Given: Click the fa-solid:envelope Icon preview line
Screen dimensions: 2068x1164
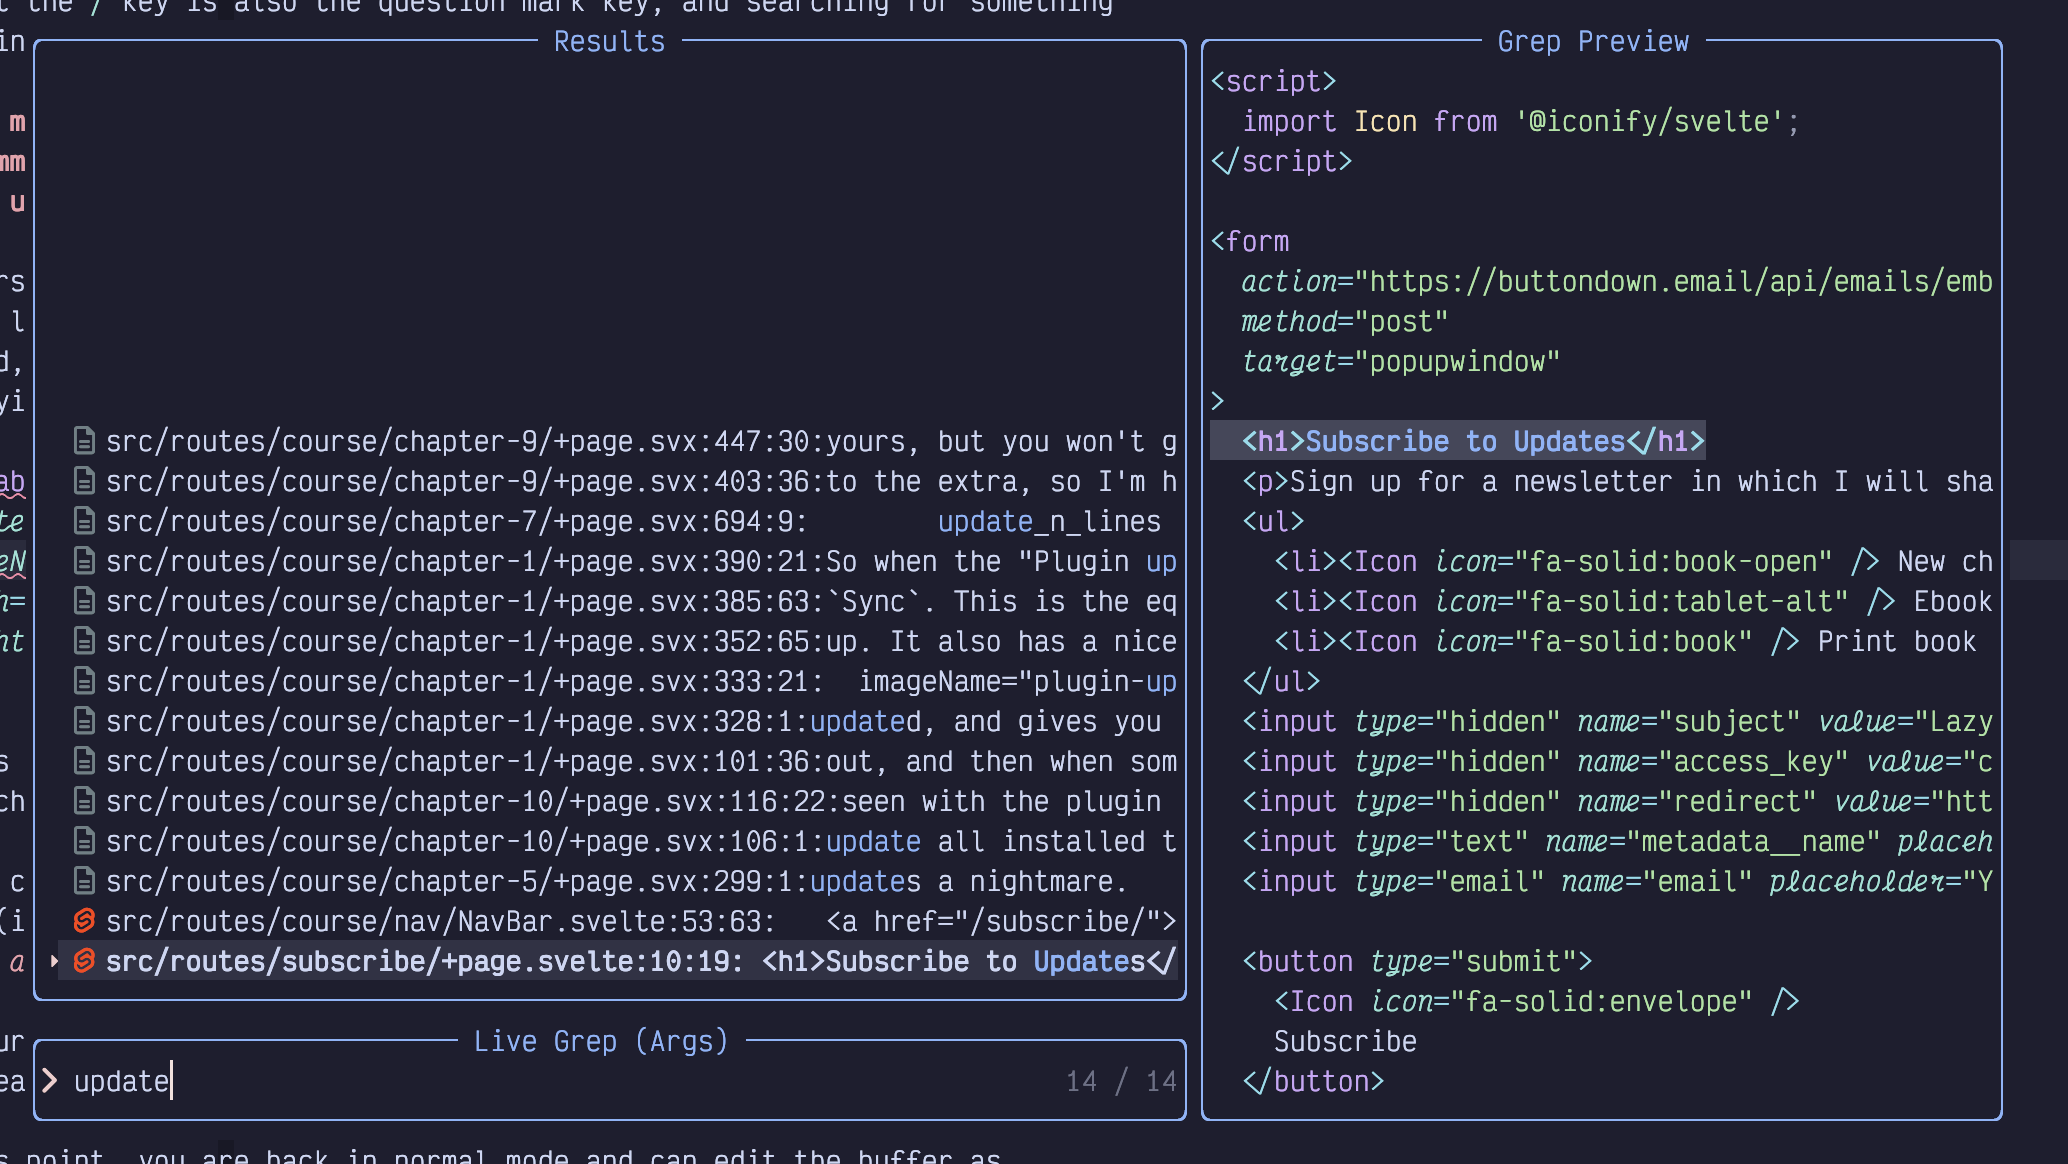Looking at the screenshot, I should [x=1537, y=1001].
